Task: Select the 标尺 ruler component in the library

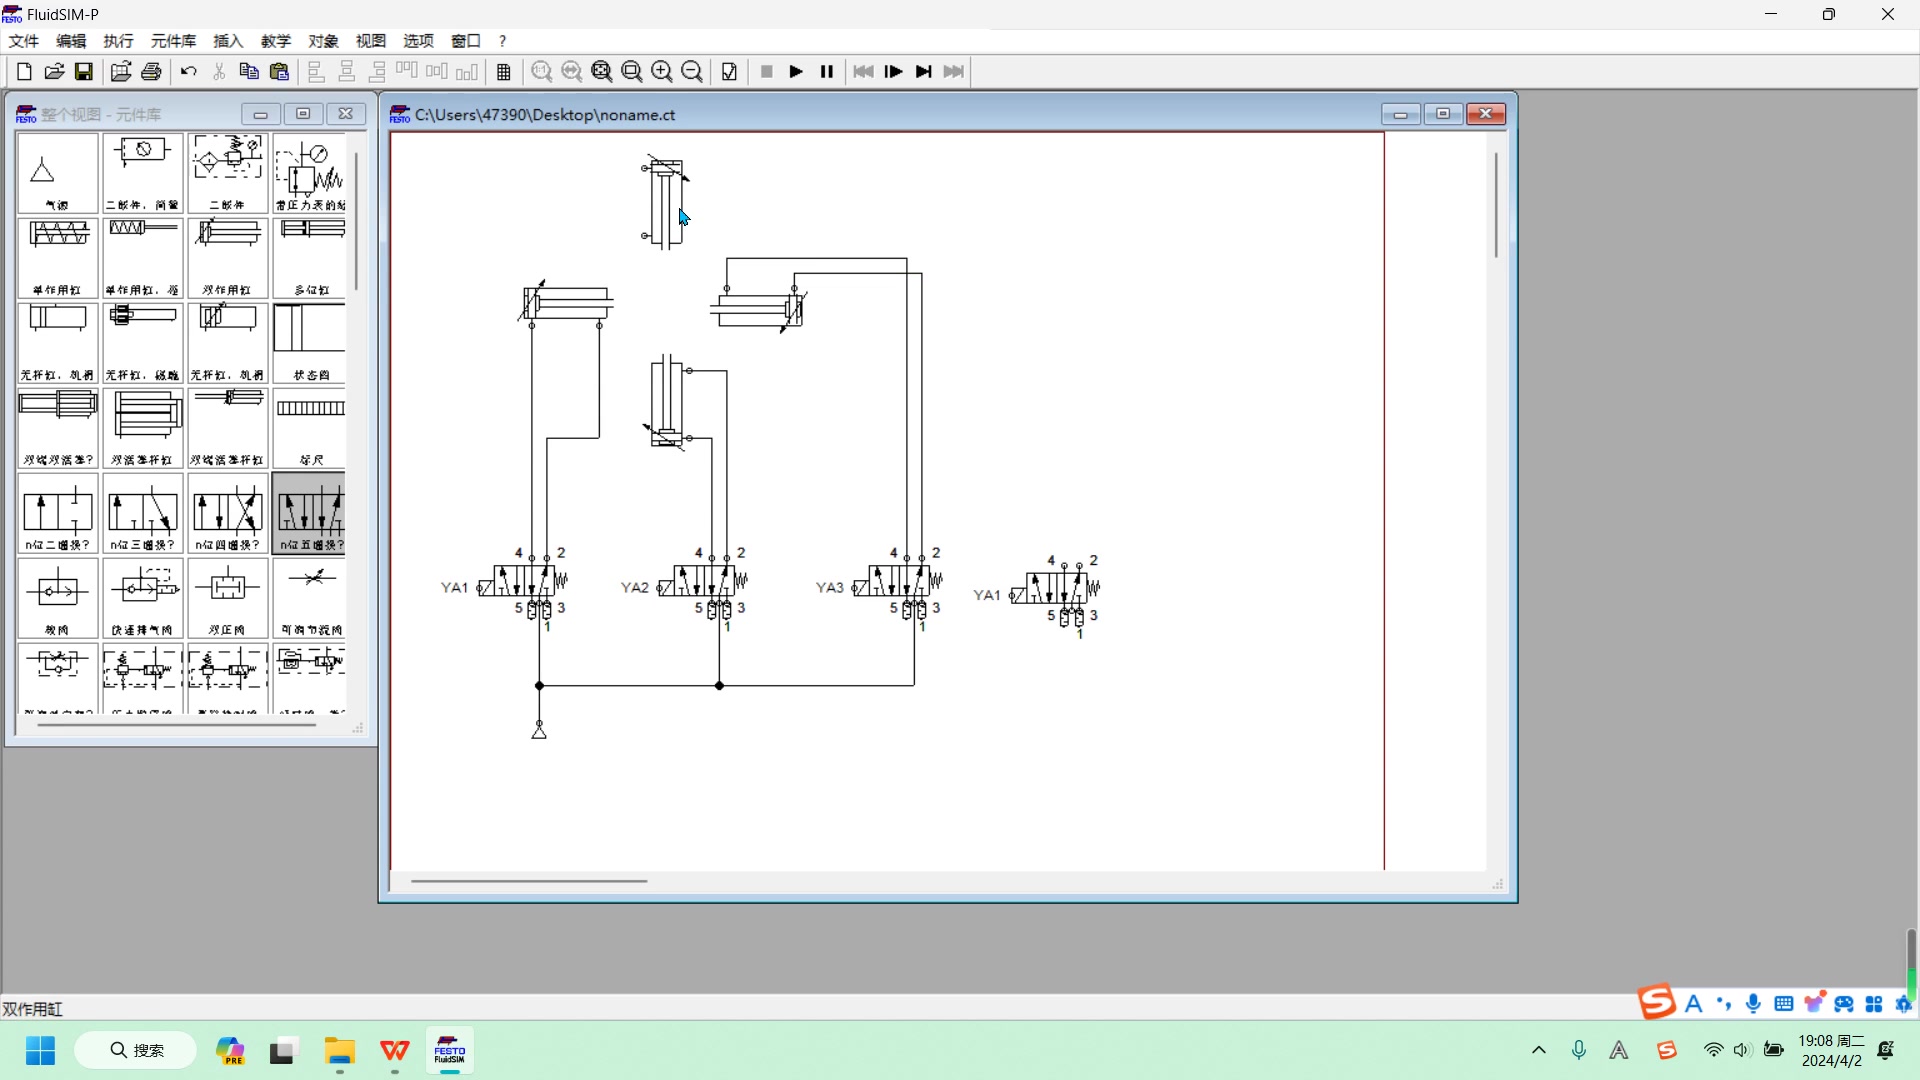Action: tap(311, 428)
